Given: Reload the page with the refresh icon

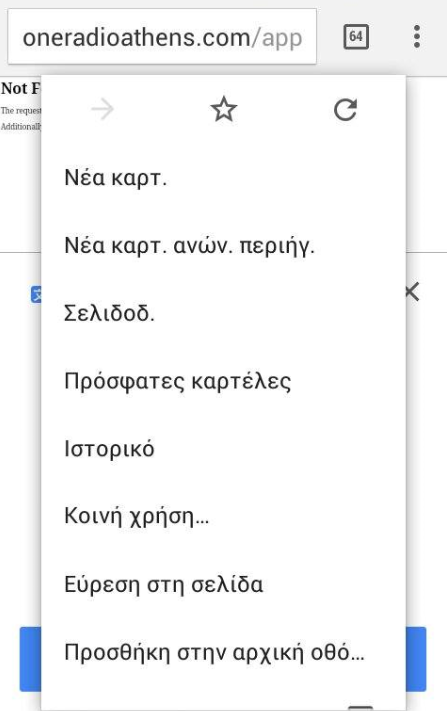Looking at the screenshot, I should [345, 110].
